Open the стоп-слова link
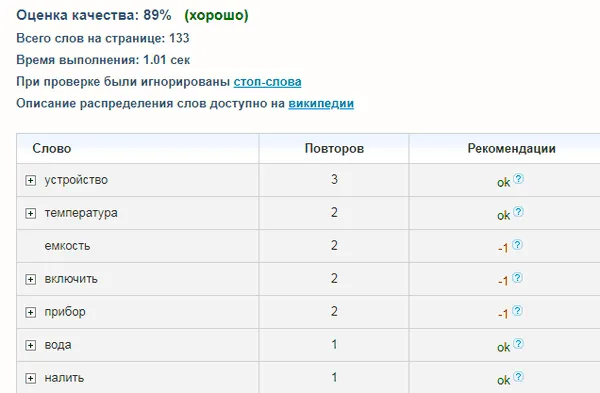 pos(267,82)
